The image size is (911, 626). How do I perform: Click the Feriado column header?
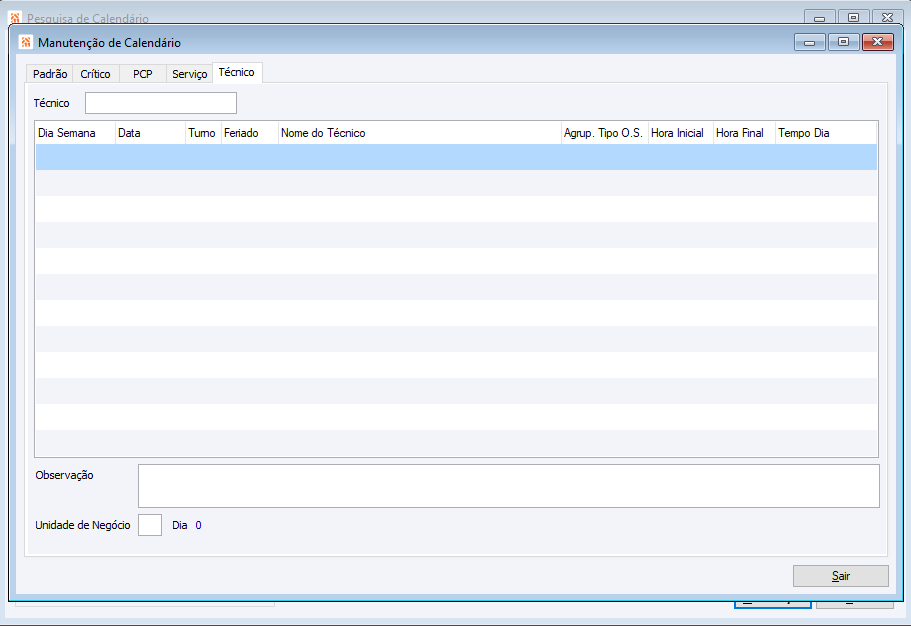(x=250, y=133)
